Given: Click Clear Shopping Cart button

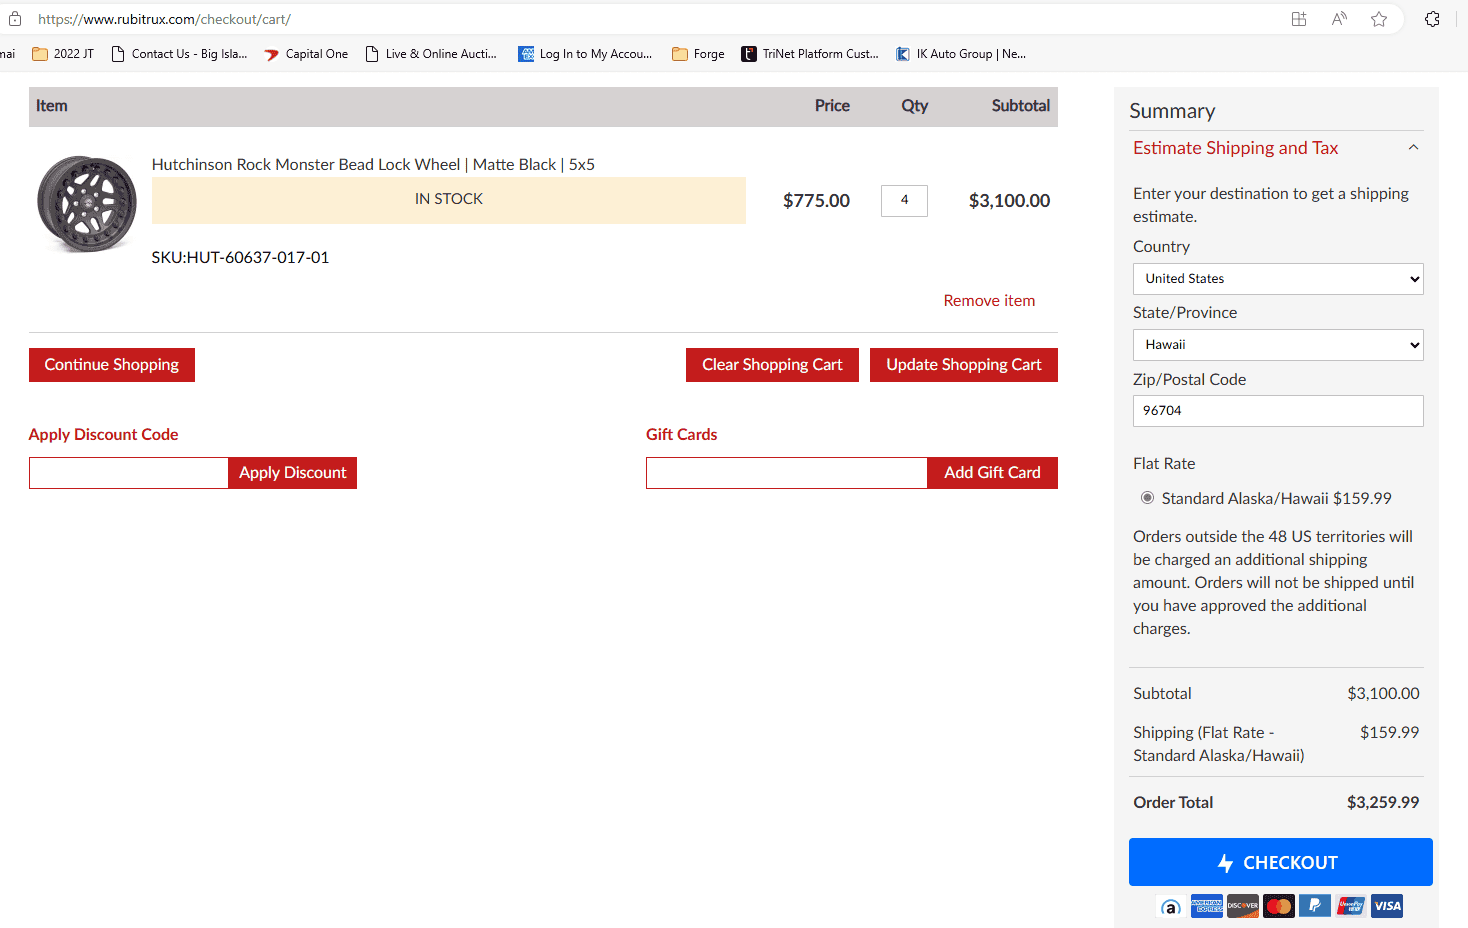Looking at the screenshot, I should 772,365.
